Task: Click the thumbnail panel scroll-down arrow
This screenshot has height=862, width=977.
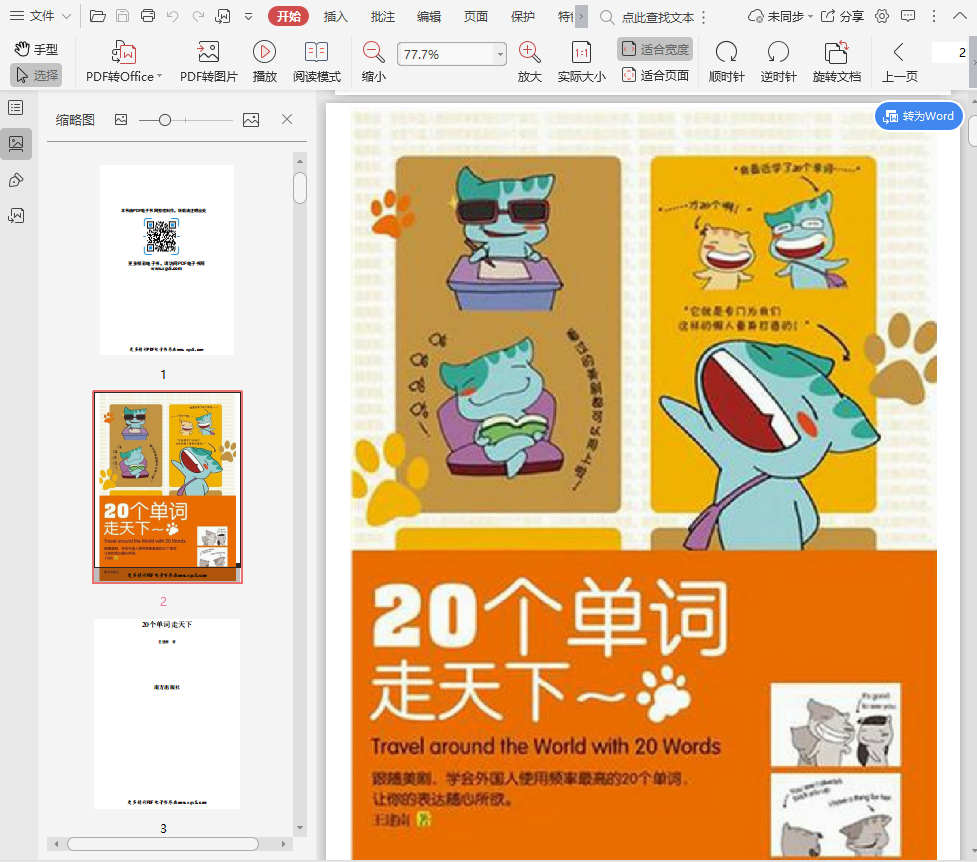Action: coord(300,828)
